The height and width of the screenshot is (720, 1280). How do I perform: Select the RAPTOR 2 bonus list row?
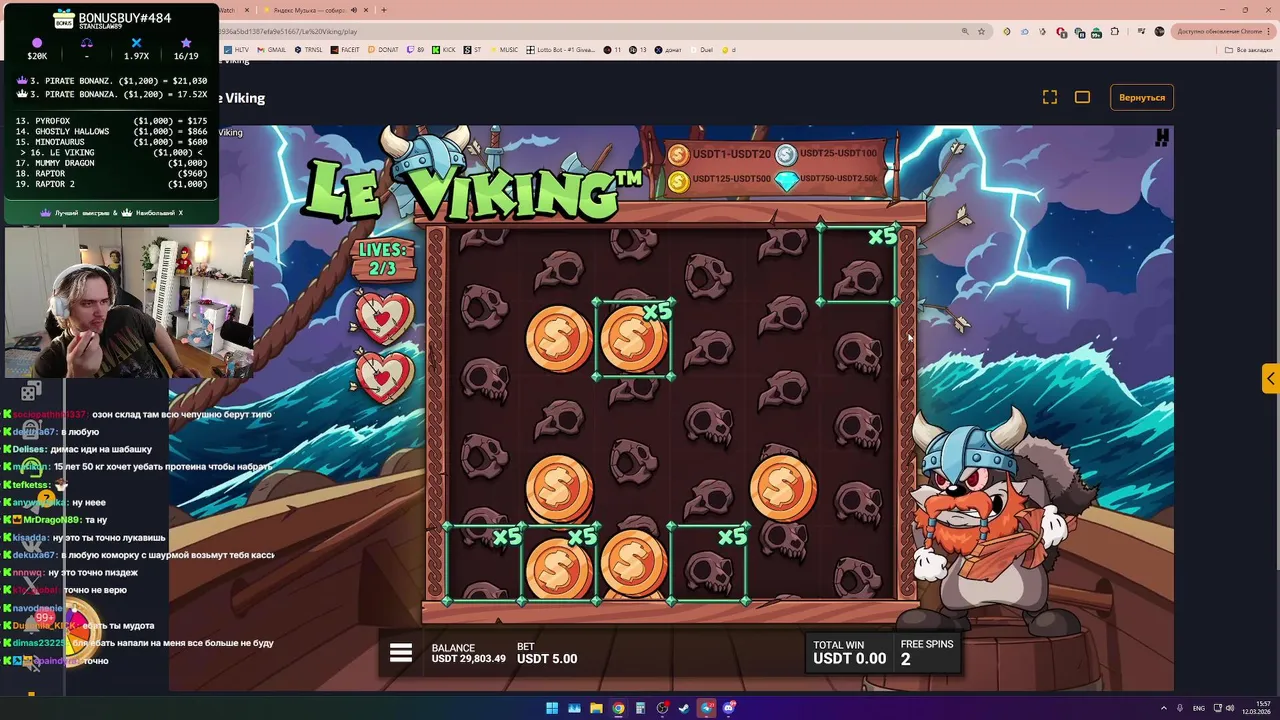click(x=111, y=184)
